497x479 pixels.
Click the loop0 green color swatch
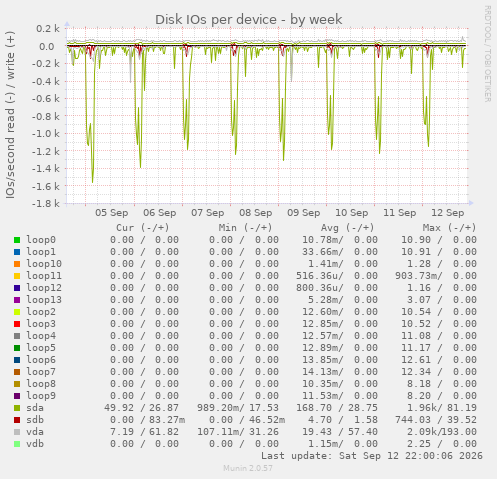(17, 240)
